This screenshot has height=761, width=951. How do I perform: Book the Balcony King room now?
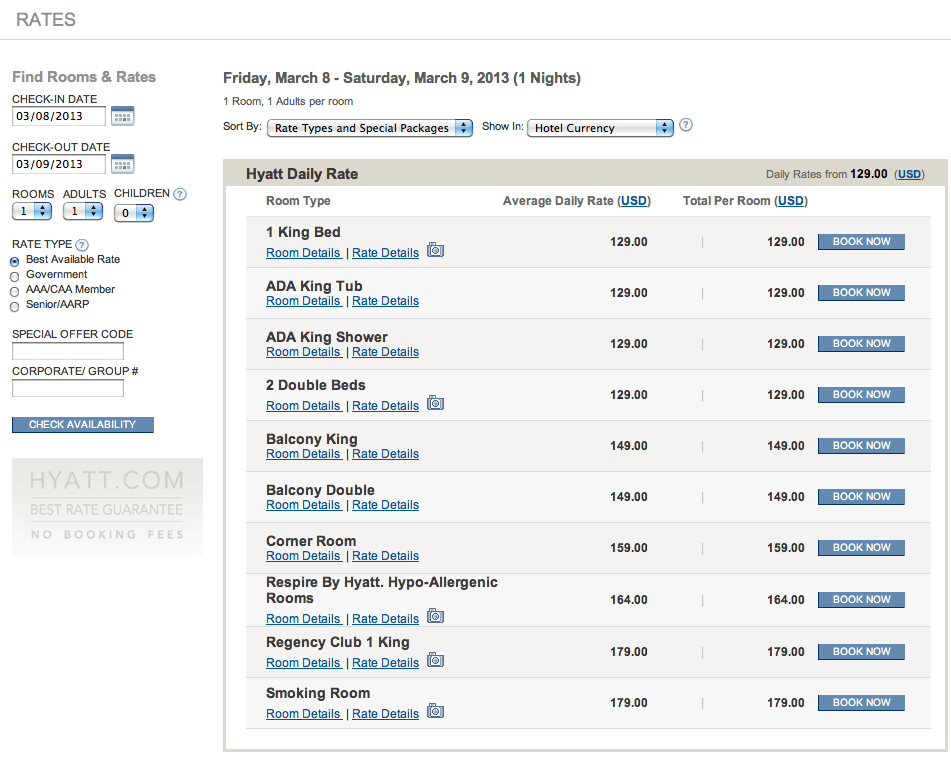[x=861, y=446]
